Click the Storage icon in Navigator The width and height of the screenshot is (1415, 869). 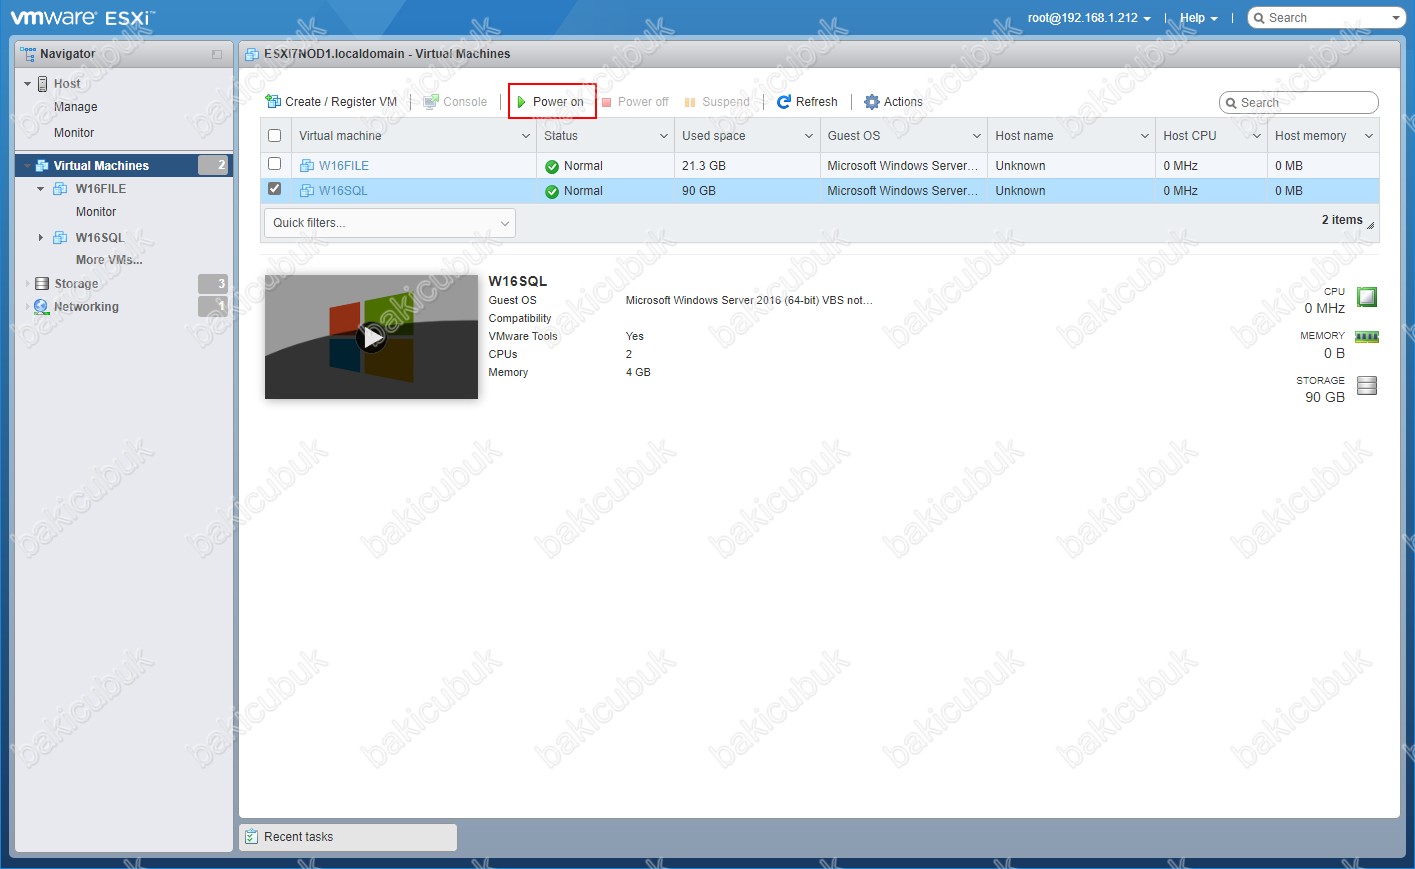coord(42,284)
